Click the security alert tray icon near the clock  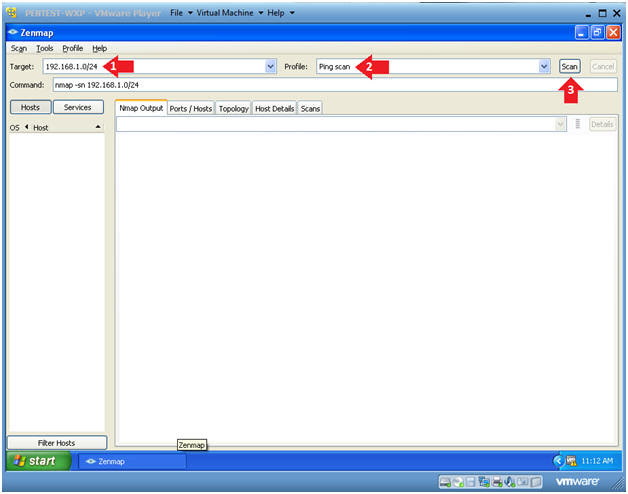pyautogui.click(x=571, y=461)
